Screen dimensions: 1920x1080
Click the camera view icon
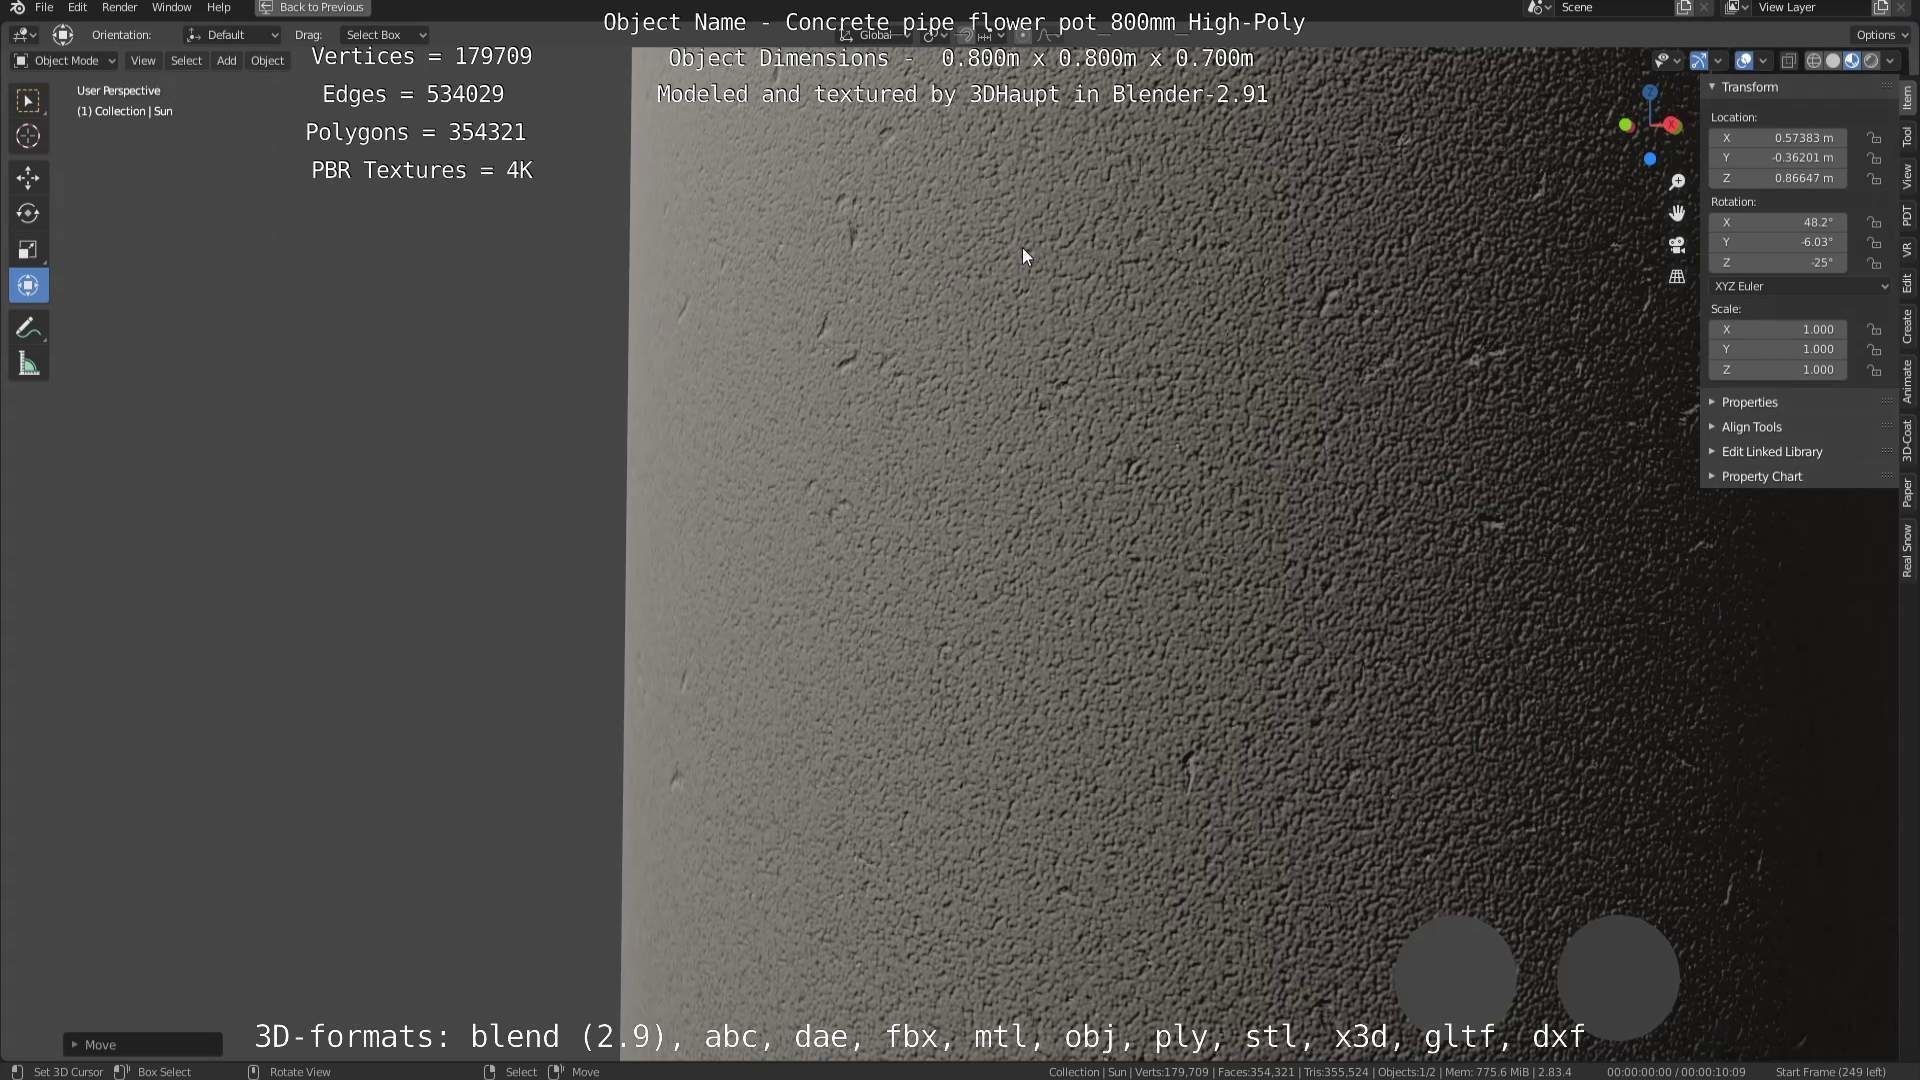click(1677, 245)
